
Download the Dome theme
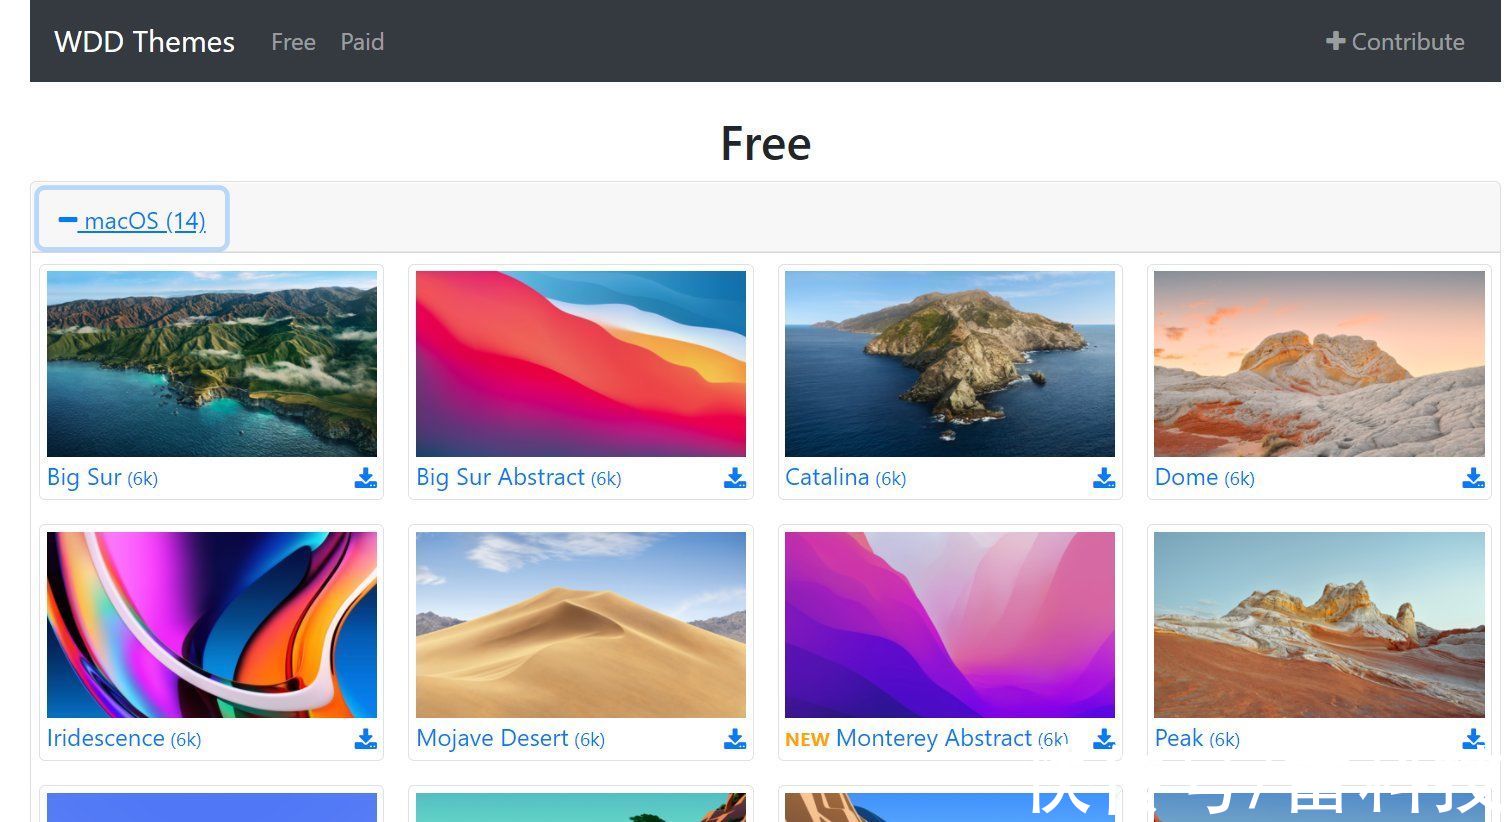click(x=1473, y=478)
